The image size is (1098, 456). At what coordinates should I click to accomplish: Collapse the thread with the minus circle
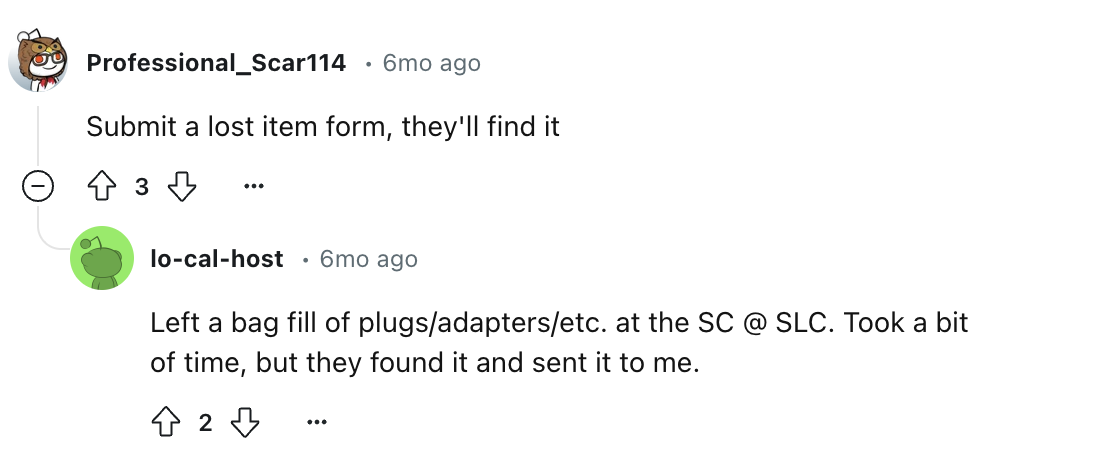point(38,186)
